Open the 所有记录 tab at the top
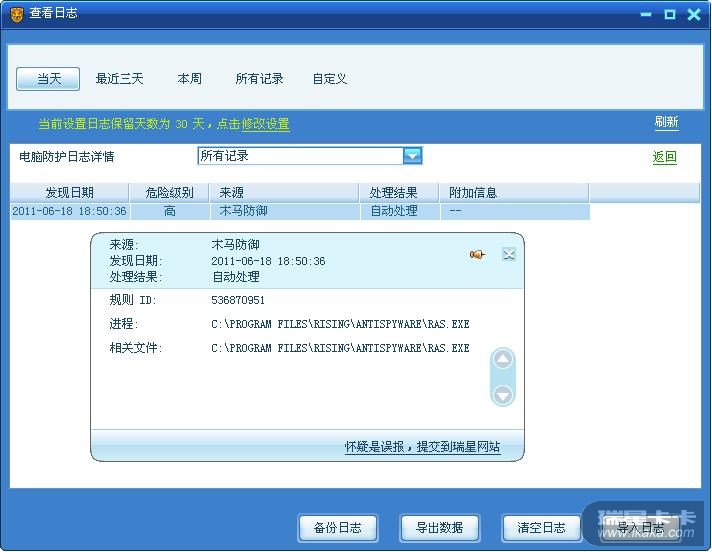The image size is (712, 552). click(x=259, y=79)
